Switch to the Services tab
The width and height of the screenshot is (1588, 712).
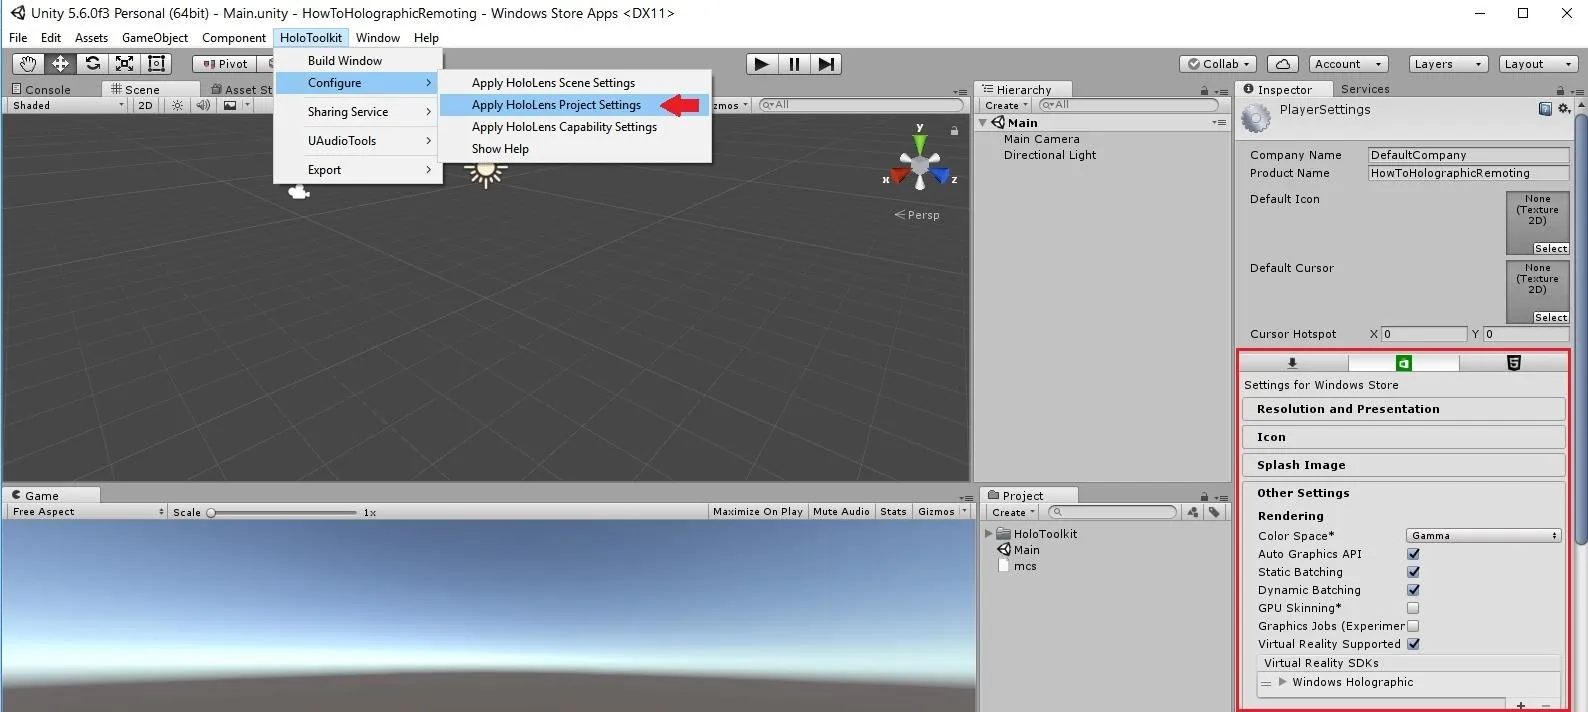tap(1364, 89)
